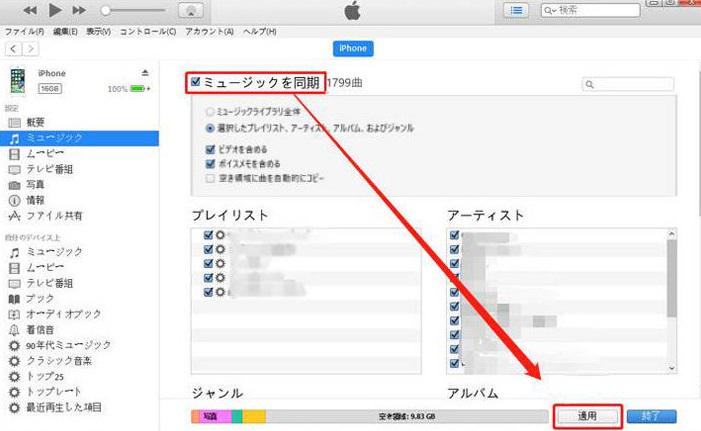The image size is (701, 431).
Task: Open the ファイル(F) menu
Action: 21,32
